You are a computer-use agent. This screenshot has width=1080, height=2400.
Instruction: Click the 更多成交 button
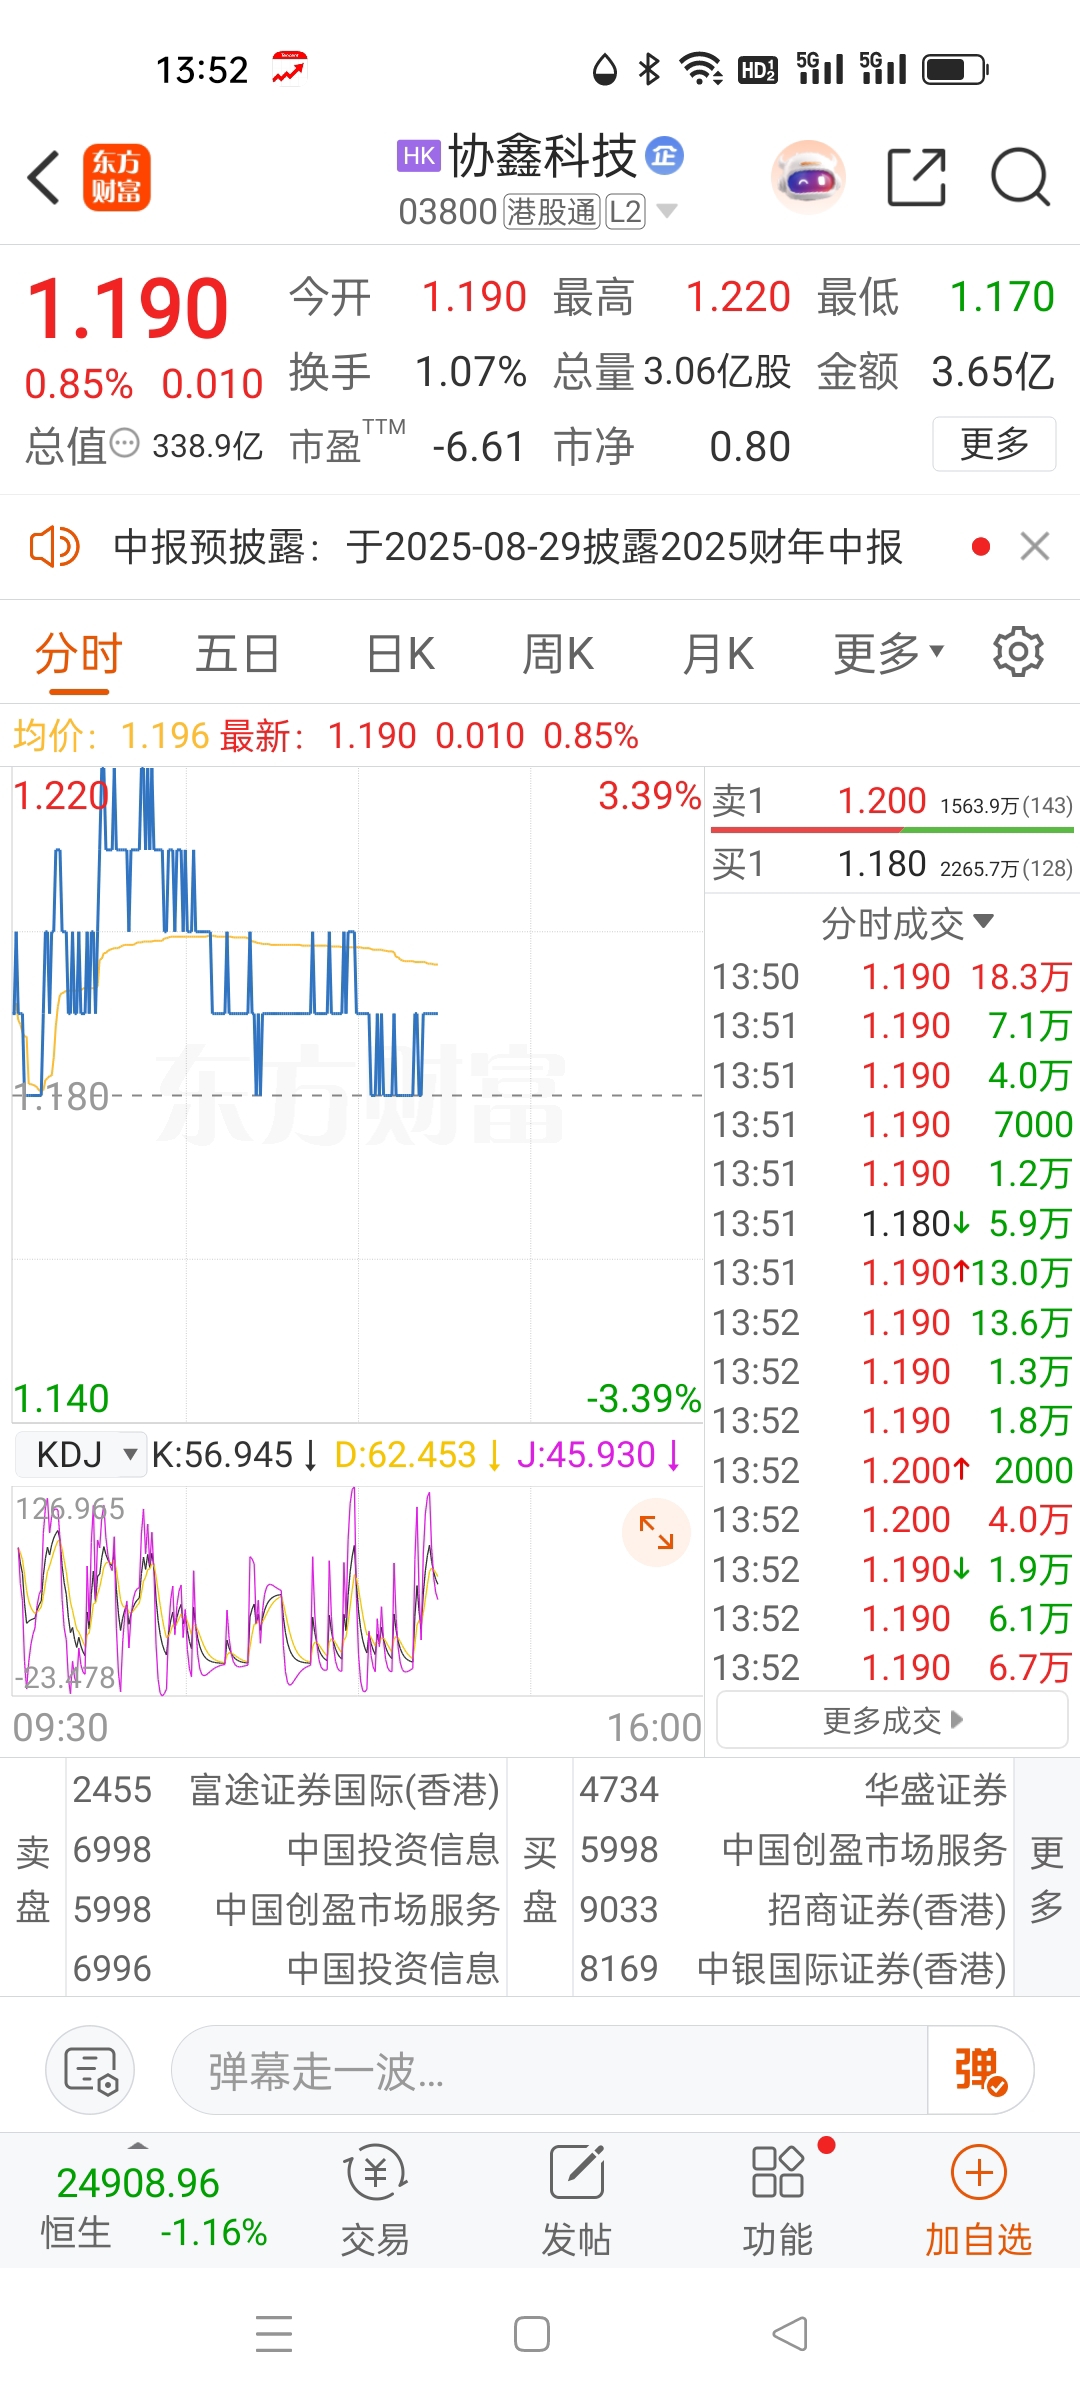click(x=892, y=1720)
